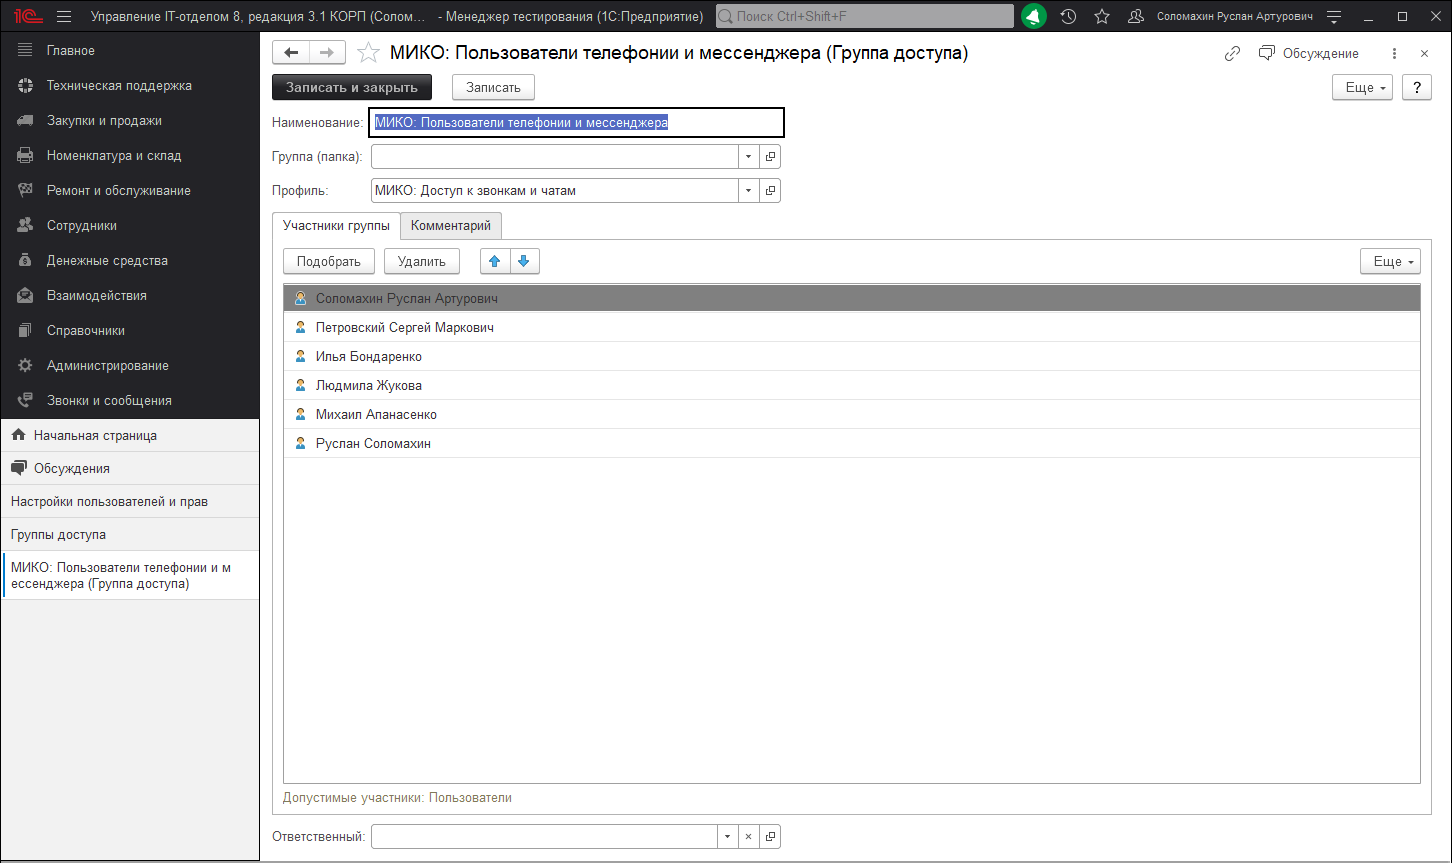Screen dimensions: 1452x863
Task: Click the Подобрать button
Action: pos(328,261)
